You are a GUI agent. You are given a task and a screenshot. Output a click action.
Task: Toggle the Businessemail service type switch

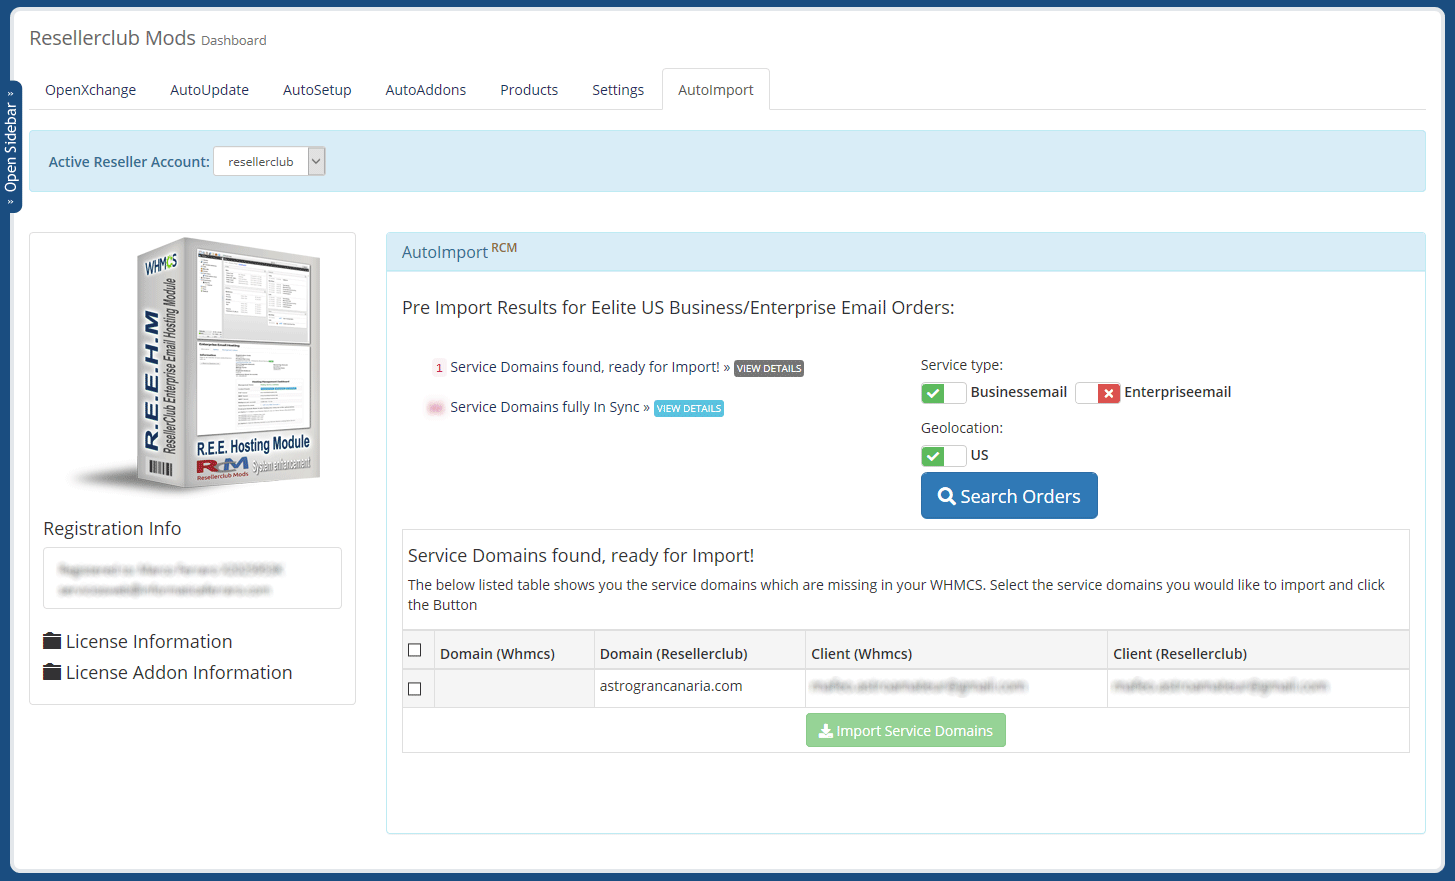click(x=943, y=393)
